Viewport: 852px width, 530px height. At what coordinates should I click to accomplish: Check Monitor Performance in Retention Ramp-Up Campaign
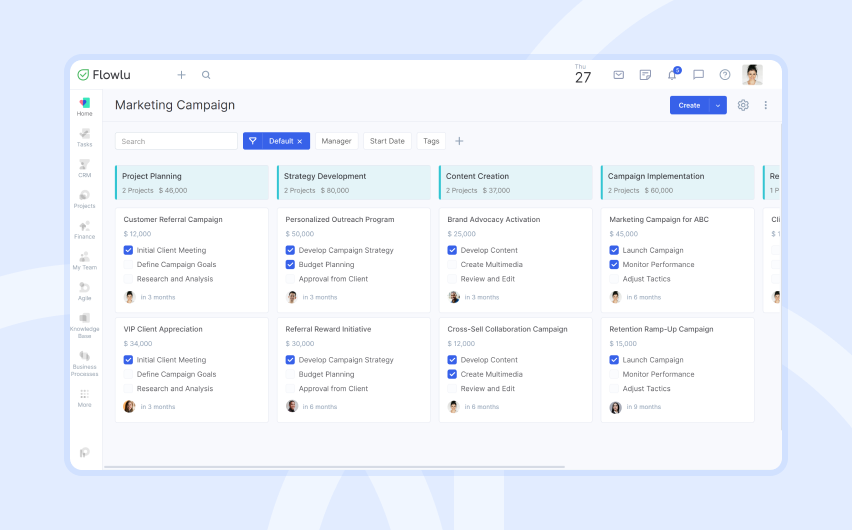pyautogui.click(x=614, y=374)
